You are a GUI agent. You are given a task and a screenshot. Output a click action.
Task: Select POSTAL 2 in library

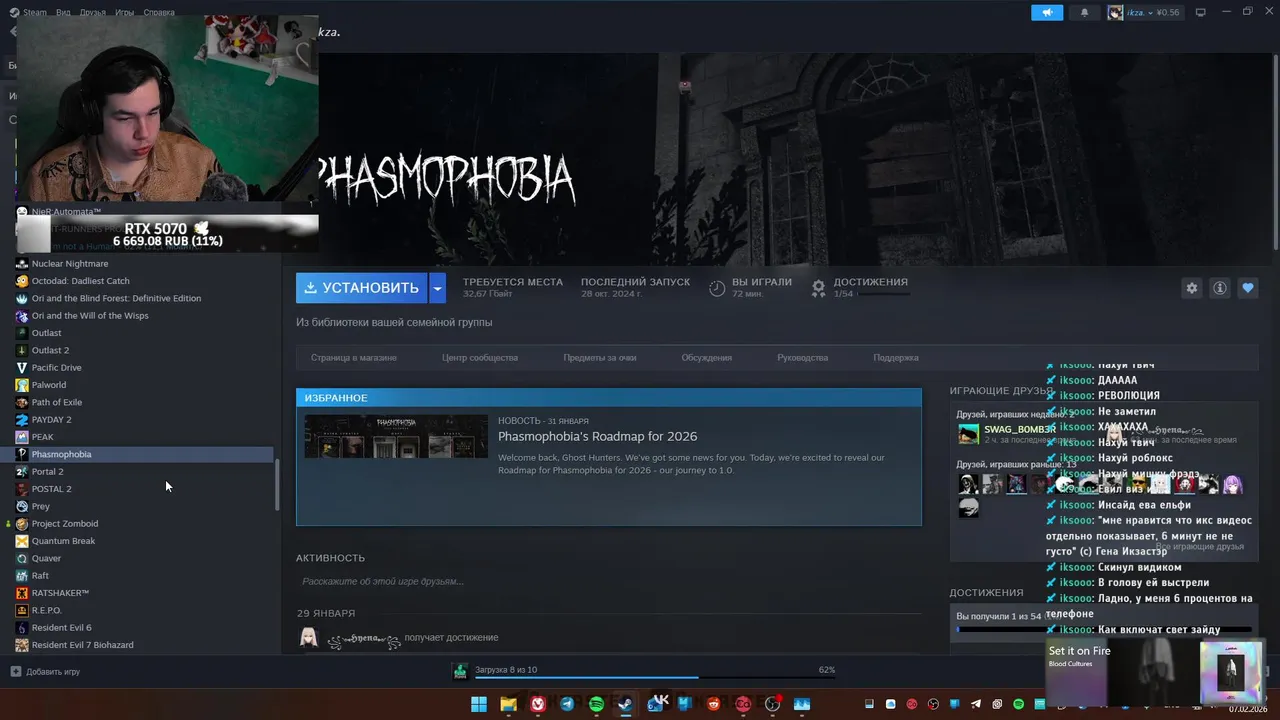(x=51, y=489)
